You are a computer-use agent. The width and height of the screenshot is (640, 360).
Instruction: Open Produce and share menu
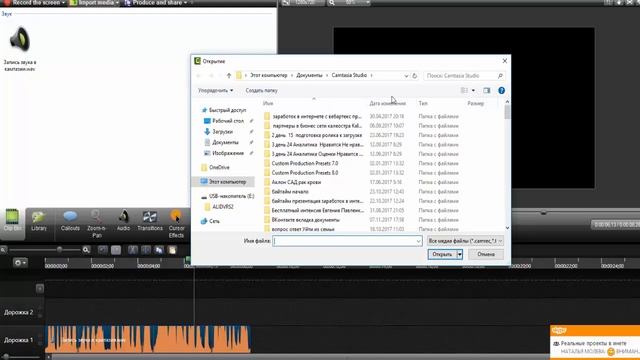[x=156, y=3]
